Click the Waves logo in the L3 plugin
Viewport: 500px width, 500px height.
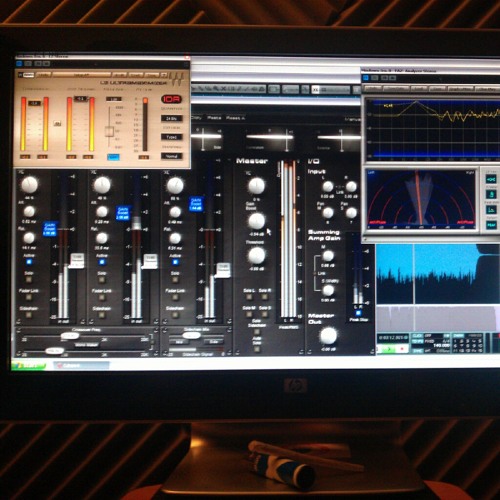click(x=178, y=78)
